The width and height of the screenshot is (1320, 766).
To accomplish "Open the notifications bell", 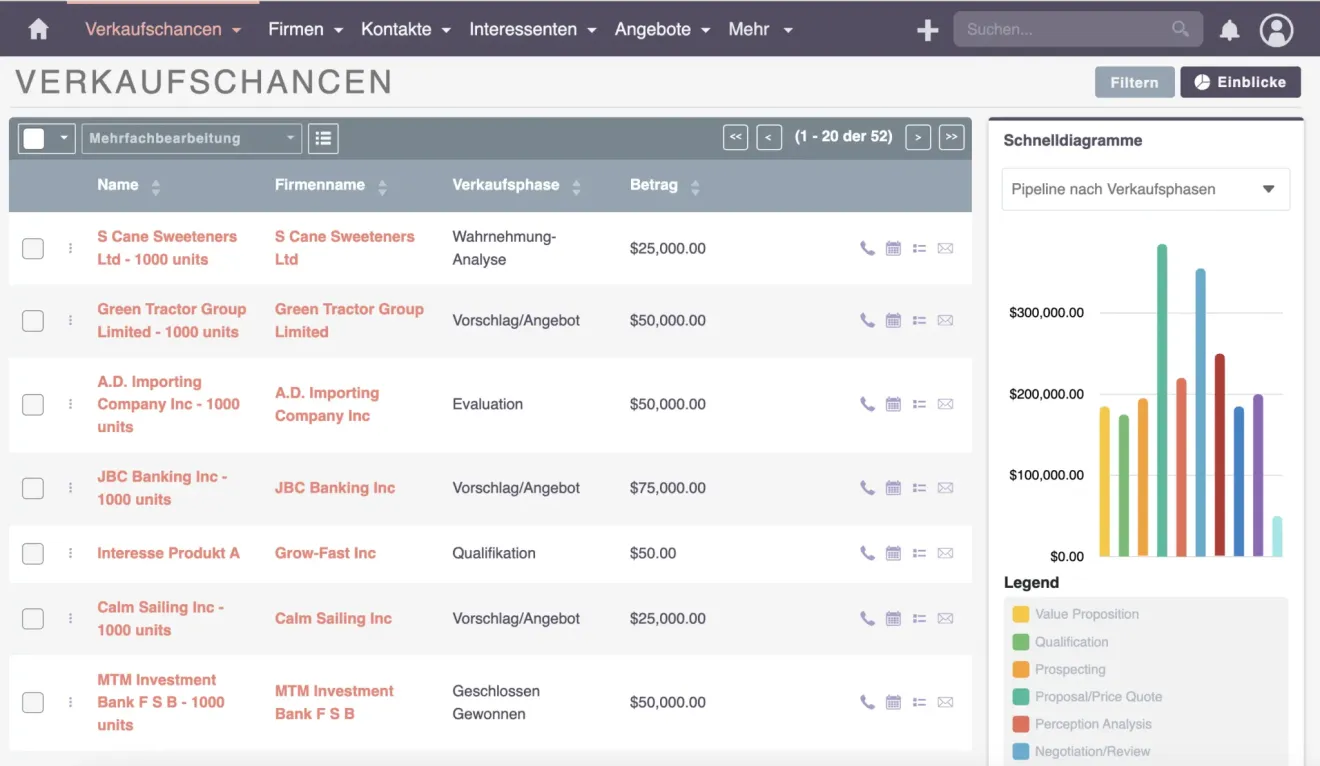I will pos(1229,30).
